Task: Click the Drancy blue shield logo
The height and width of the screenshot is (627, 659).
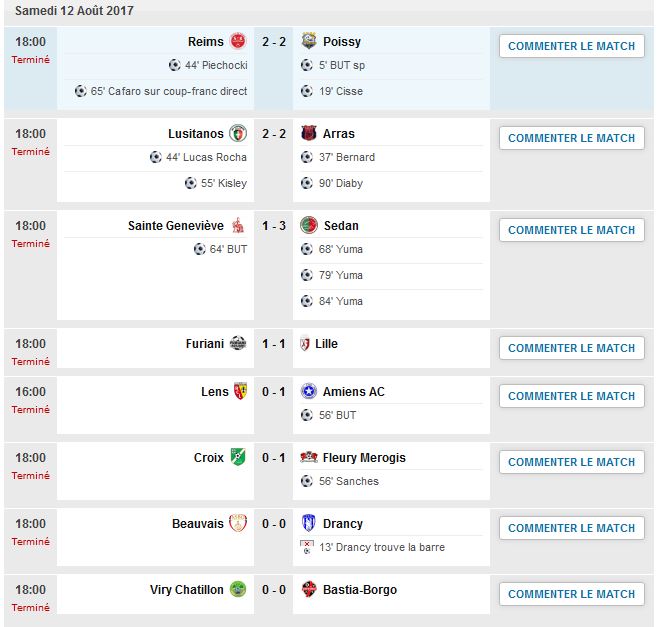Action: pos(309,523)
